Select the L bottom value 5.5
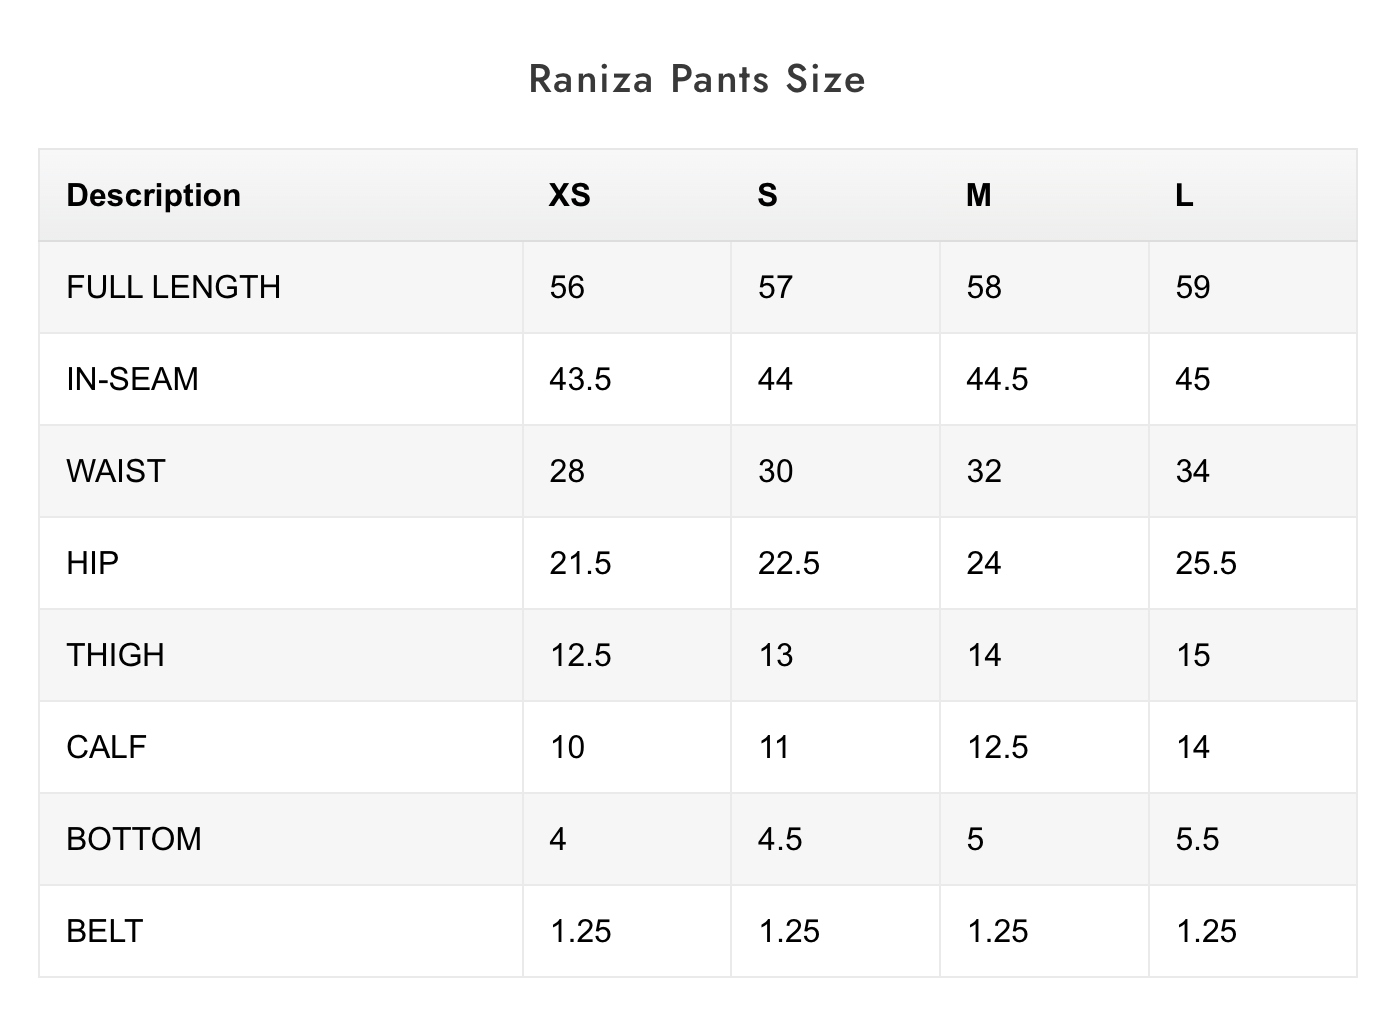The width and height of the screenshot is (1374, 1012). point(1197,839)
